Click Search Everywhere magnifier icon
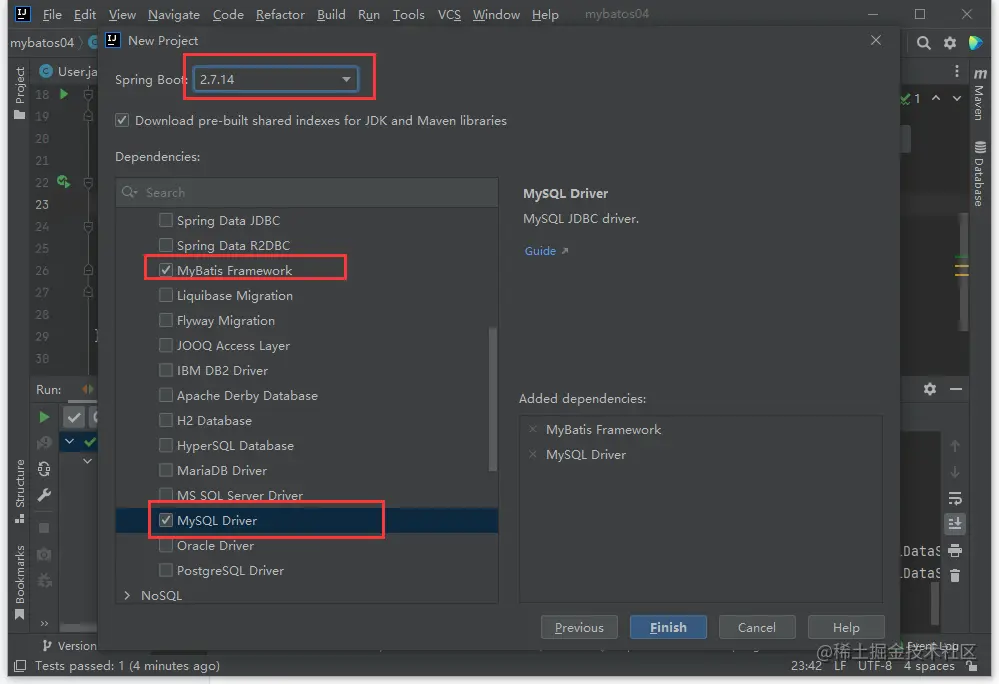This screenshot has height=684, width=999. 923,43
